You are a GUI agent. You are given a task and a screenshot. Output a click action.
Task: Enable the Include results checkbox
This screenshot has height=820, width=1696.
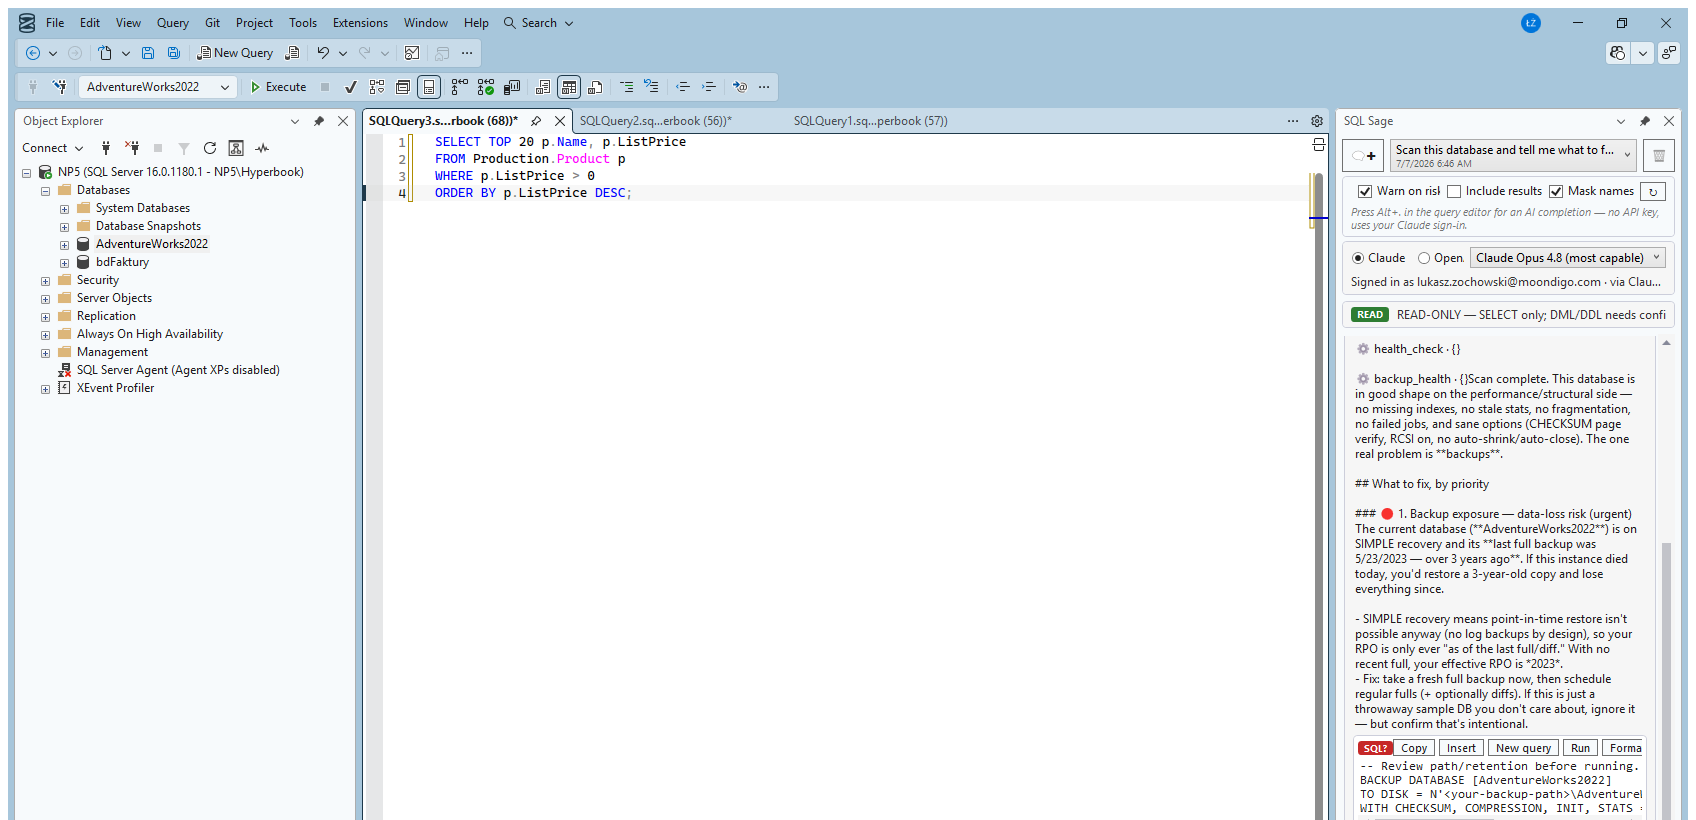1454,191
